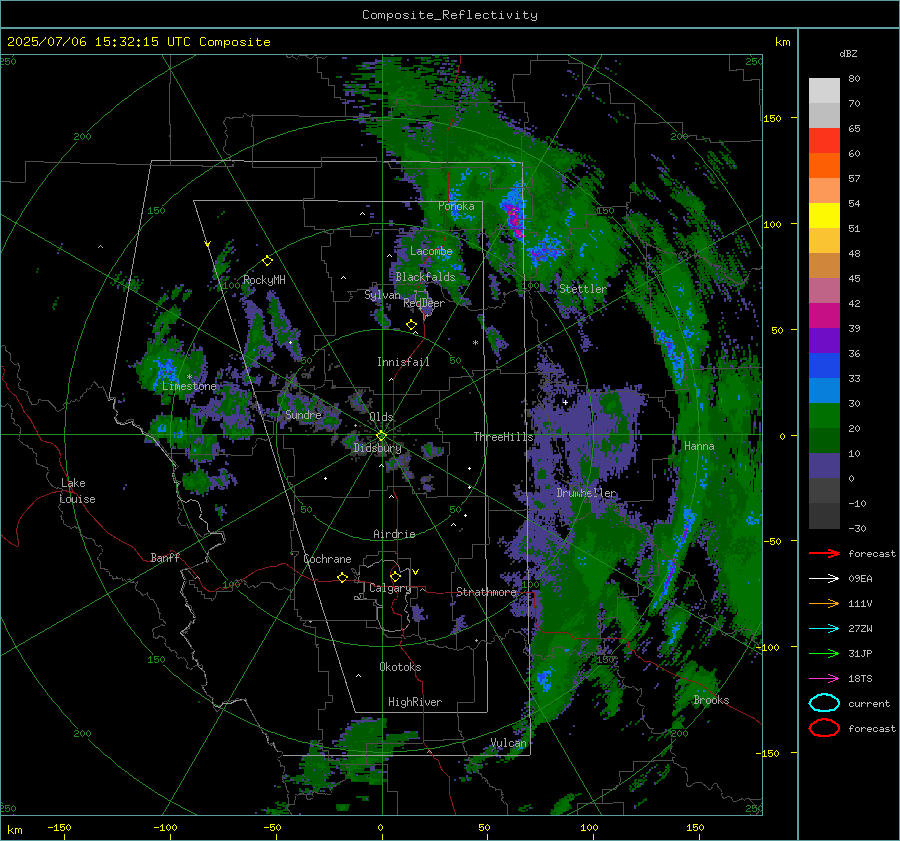Viewport: 900px width, 841px height.
Task: Click the cyan current ellipse icon
Action: pyautogui.click(x=824, y=703)
